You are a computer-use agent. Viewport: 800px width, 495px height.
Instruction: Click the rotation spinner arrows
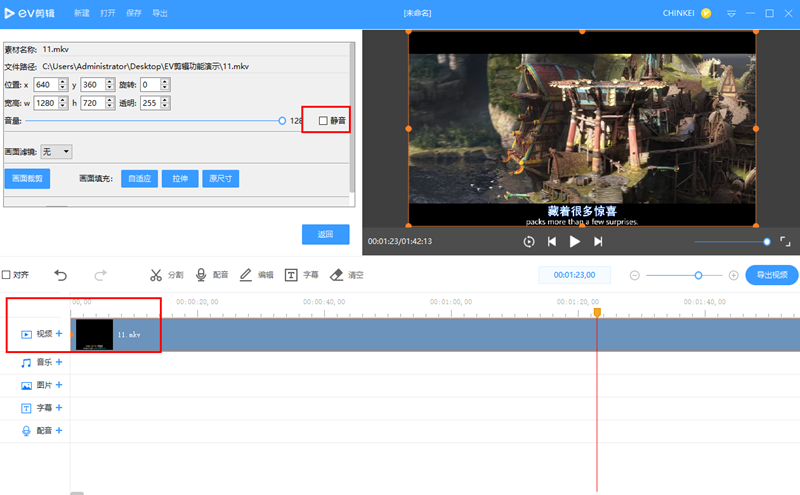(x=165, y=85)
